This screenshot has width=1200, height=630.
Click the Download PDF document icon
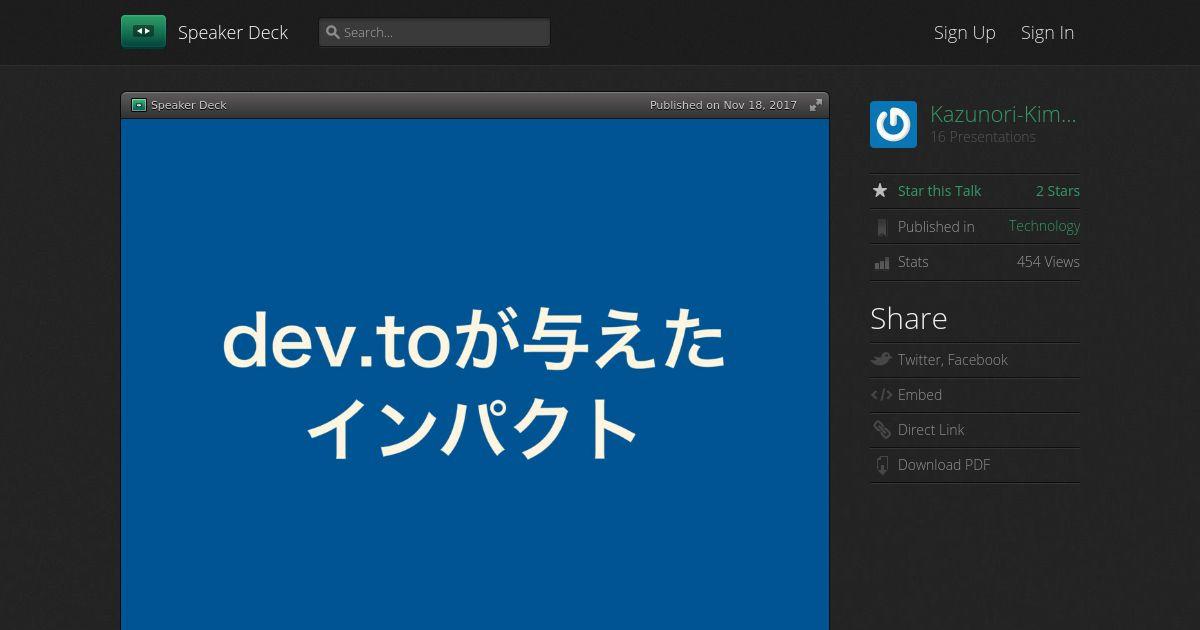pyautogui.click(x=881, y=465)
